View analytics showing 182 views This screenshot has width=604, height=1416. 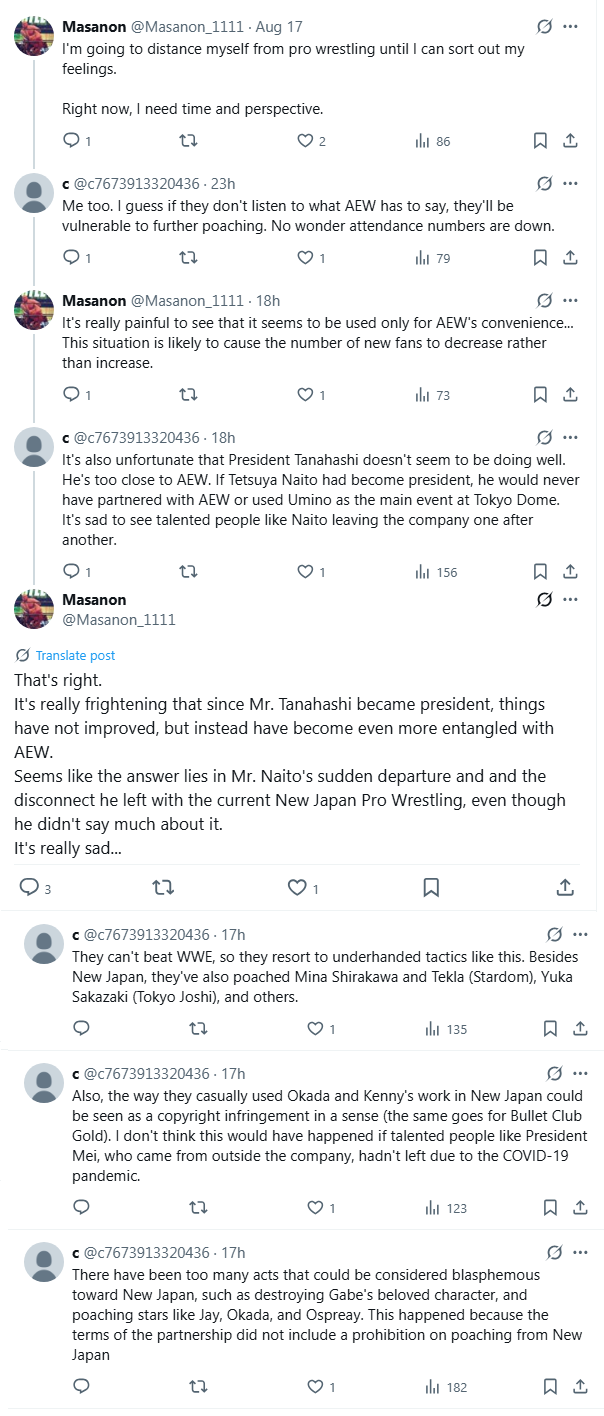446,1387
